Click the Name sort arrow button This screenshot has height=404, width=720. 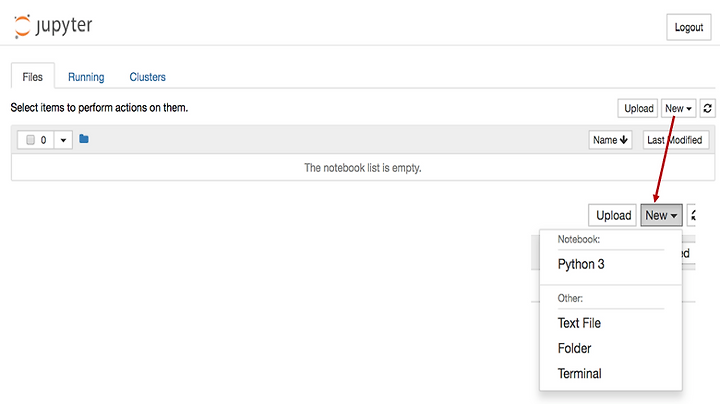[x=610, y=140]
